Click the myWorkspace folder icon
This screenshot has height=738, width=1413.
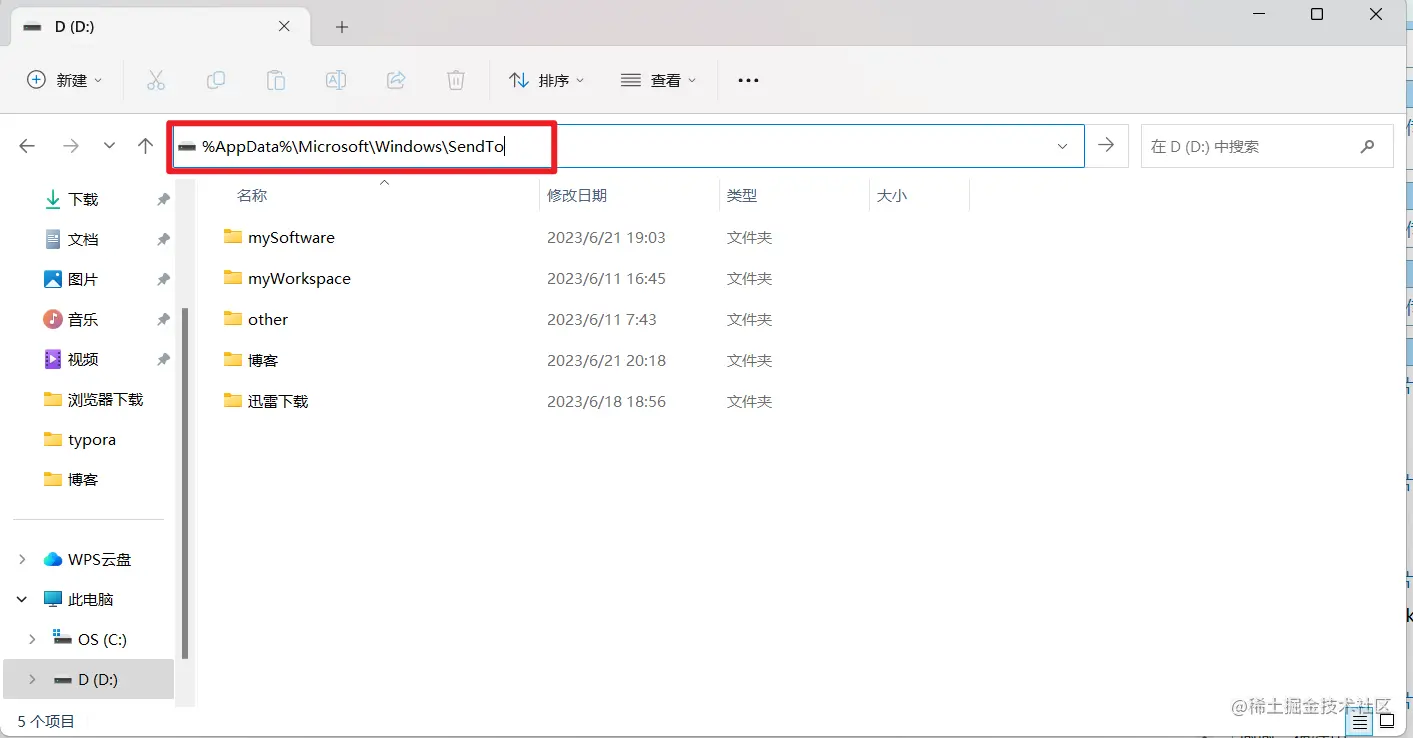point(233,278)
